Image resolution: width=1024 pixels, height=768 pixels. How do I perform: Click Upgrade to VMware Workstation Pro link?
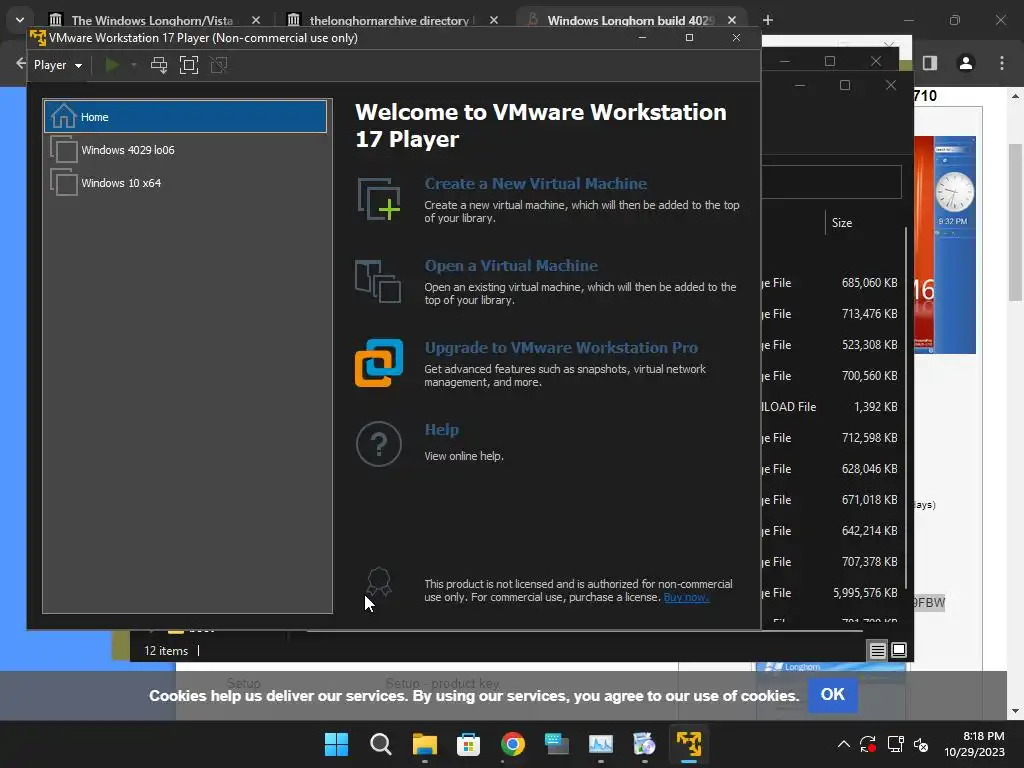pos(561,347)
